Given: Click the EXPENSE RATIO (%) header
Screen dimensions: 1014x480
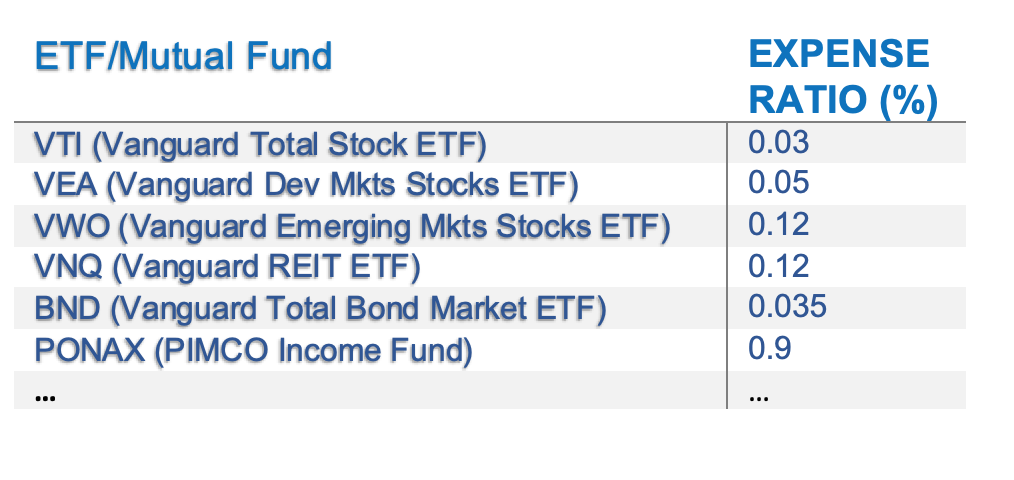Looking at the screenshot, I should coord(843,76).
